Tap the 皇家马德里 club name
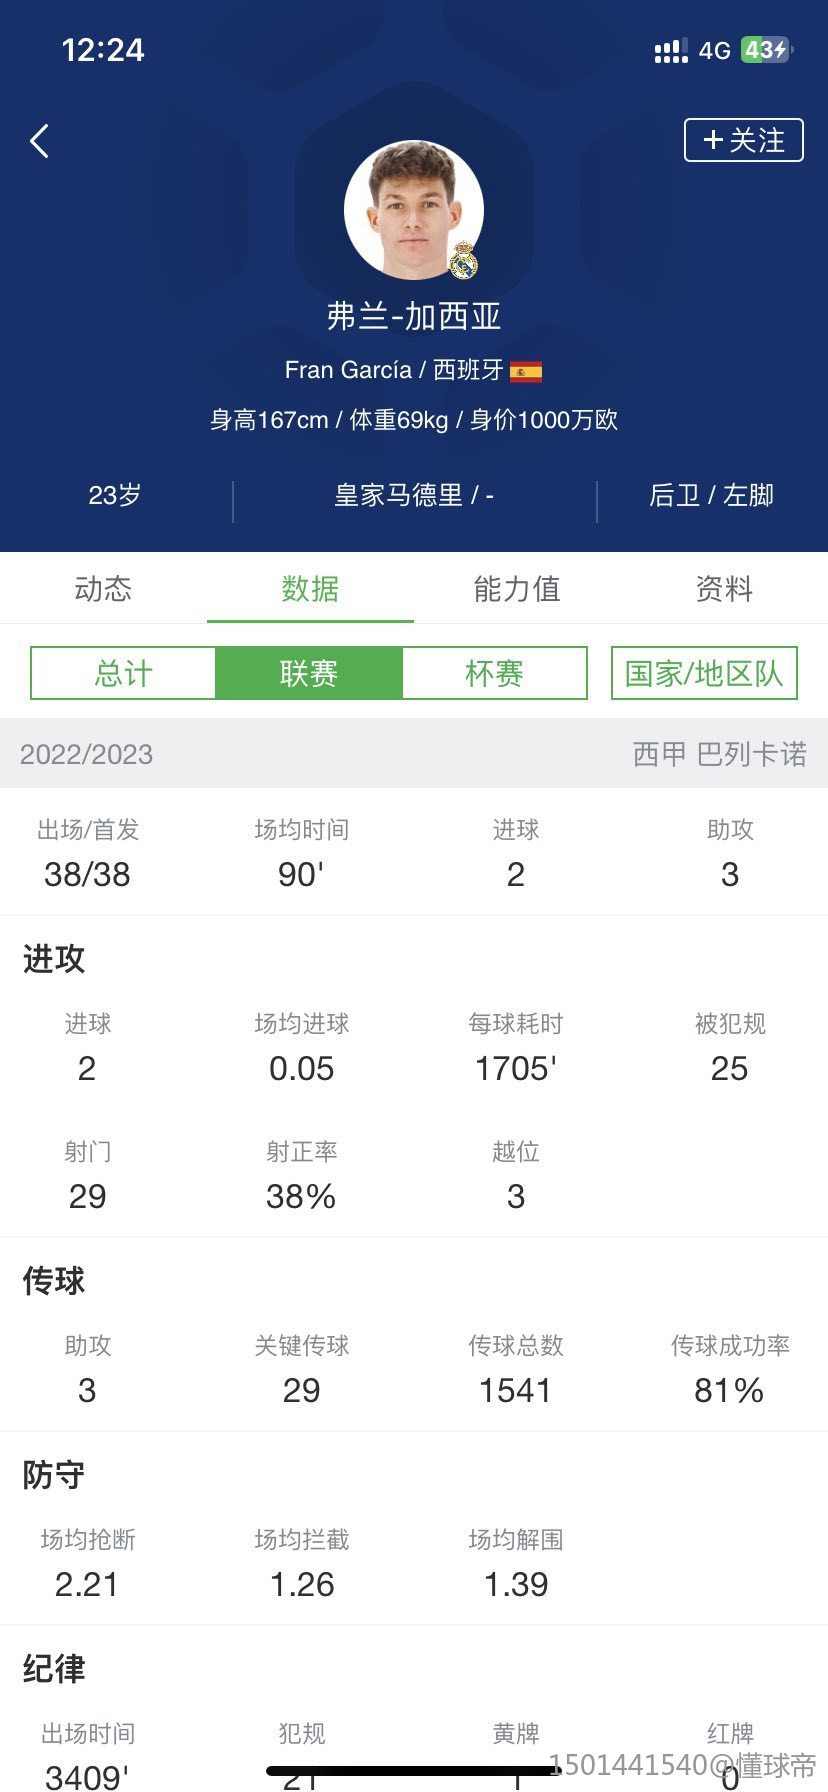828x1792 pixels. point(399,496)
